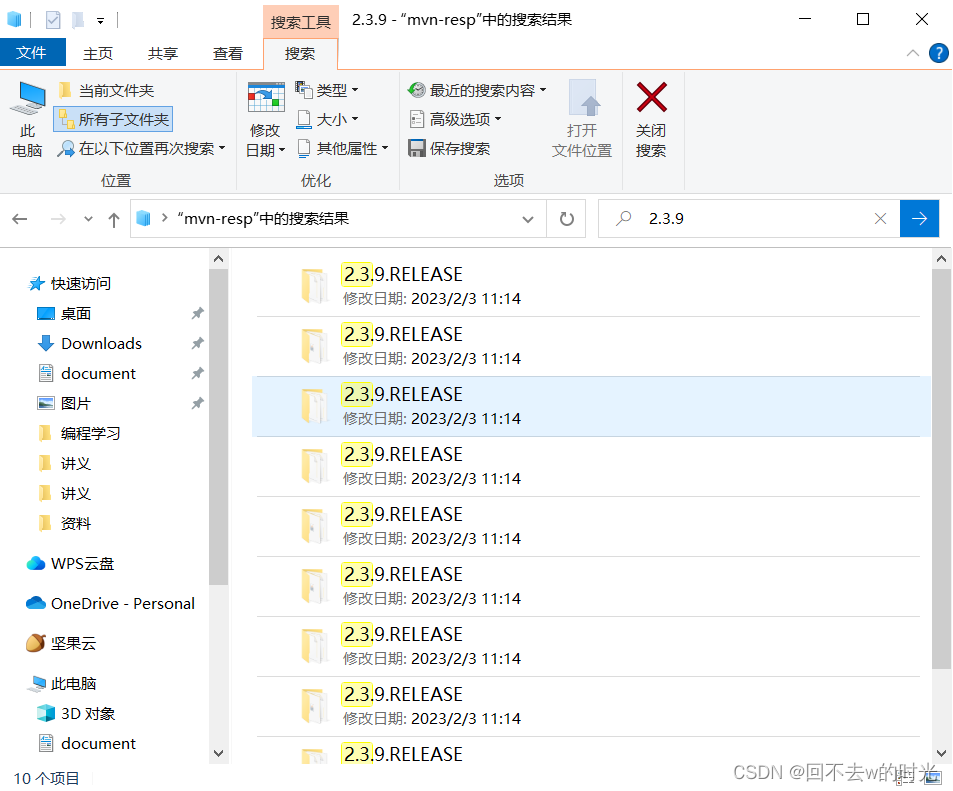
Task: Select OneDrive - Personal
Action: 111,603
